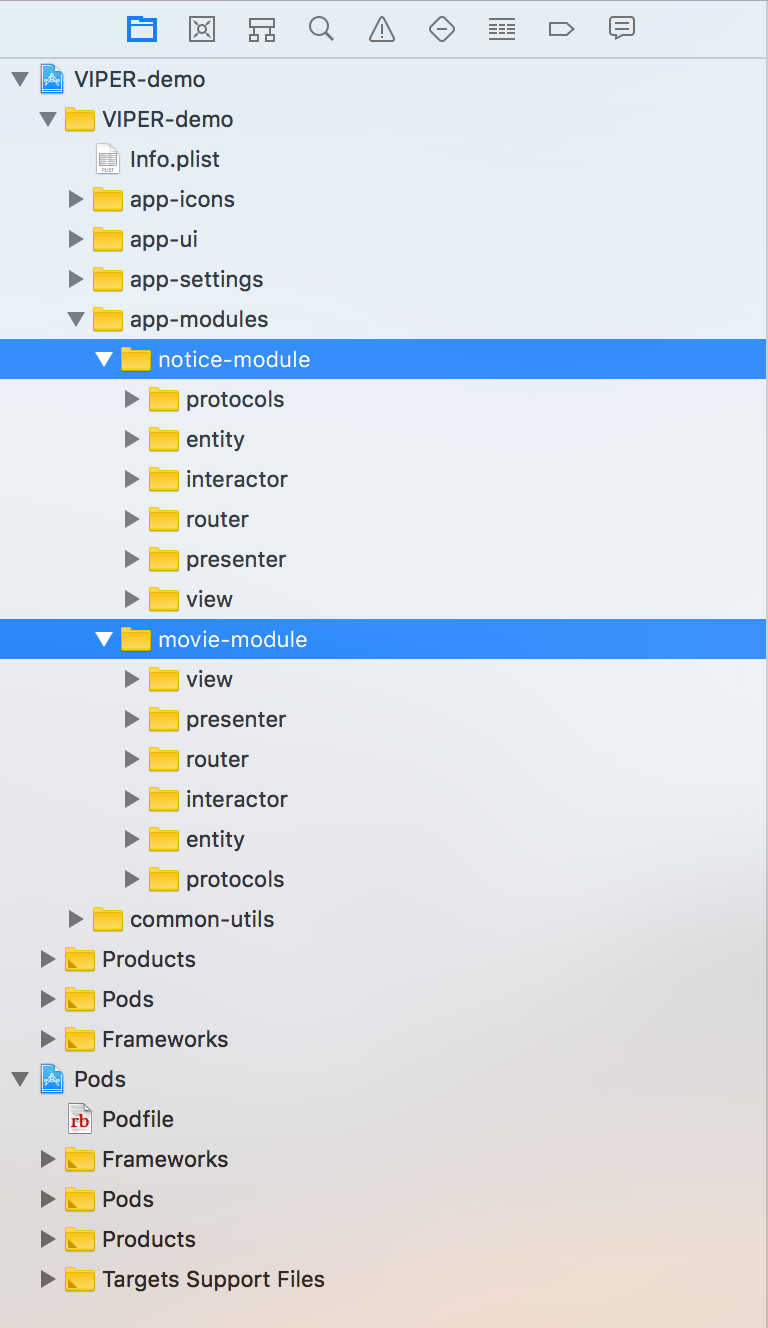Viewport: 768px width, 1328px height.
Task: Collapse the VIPER-demo project root
Action: [20, 79]
